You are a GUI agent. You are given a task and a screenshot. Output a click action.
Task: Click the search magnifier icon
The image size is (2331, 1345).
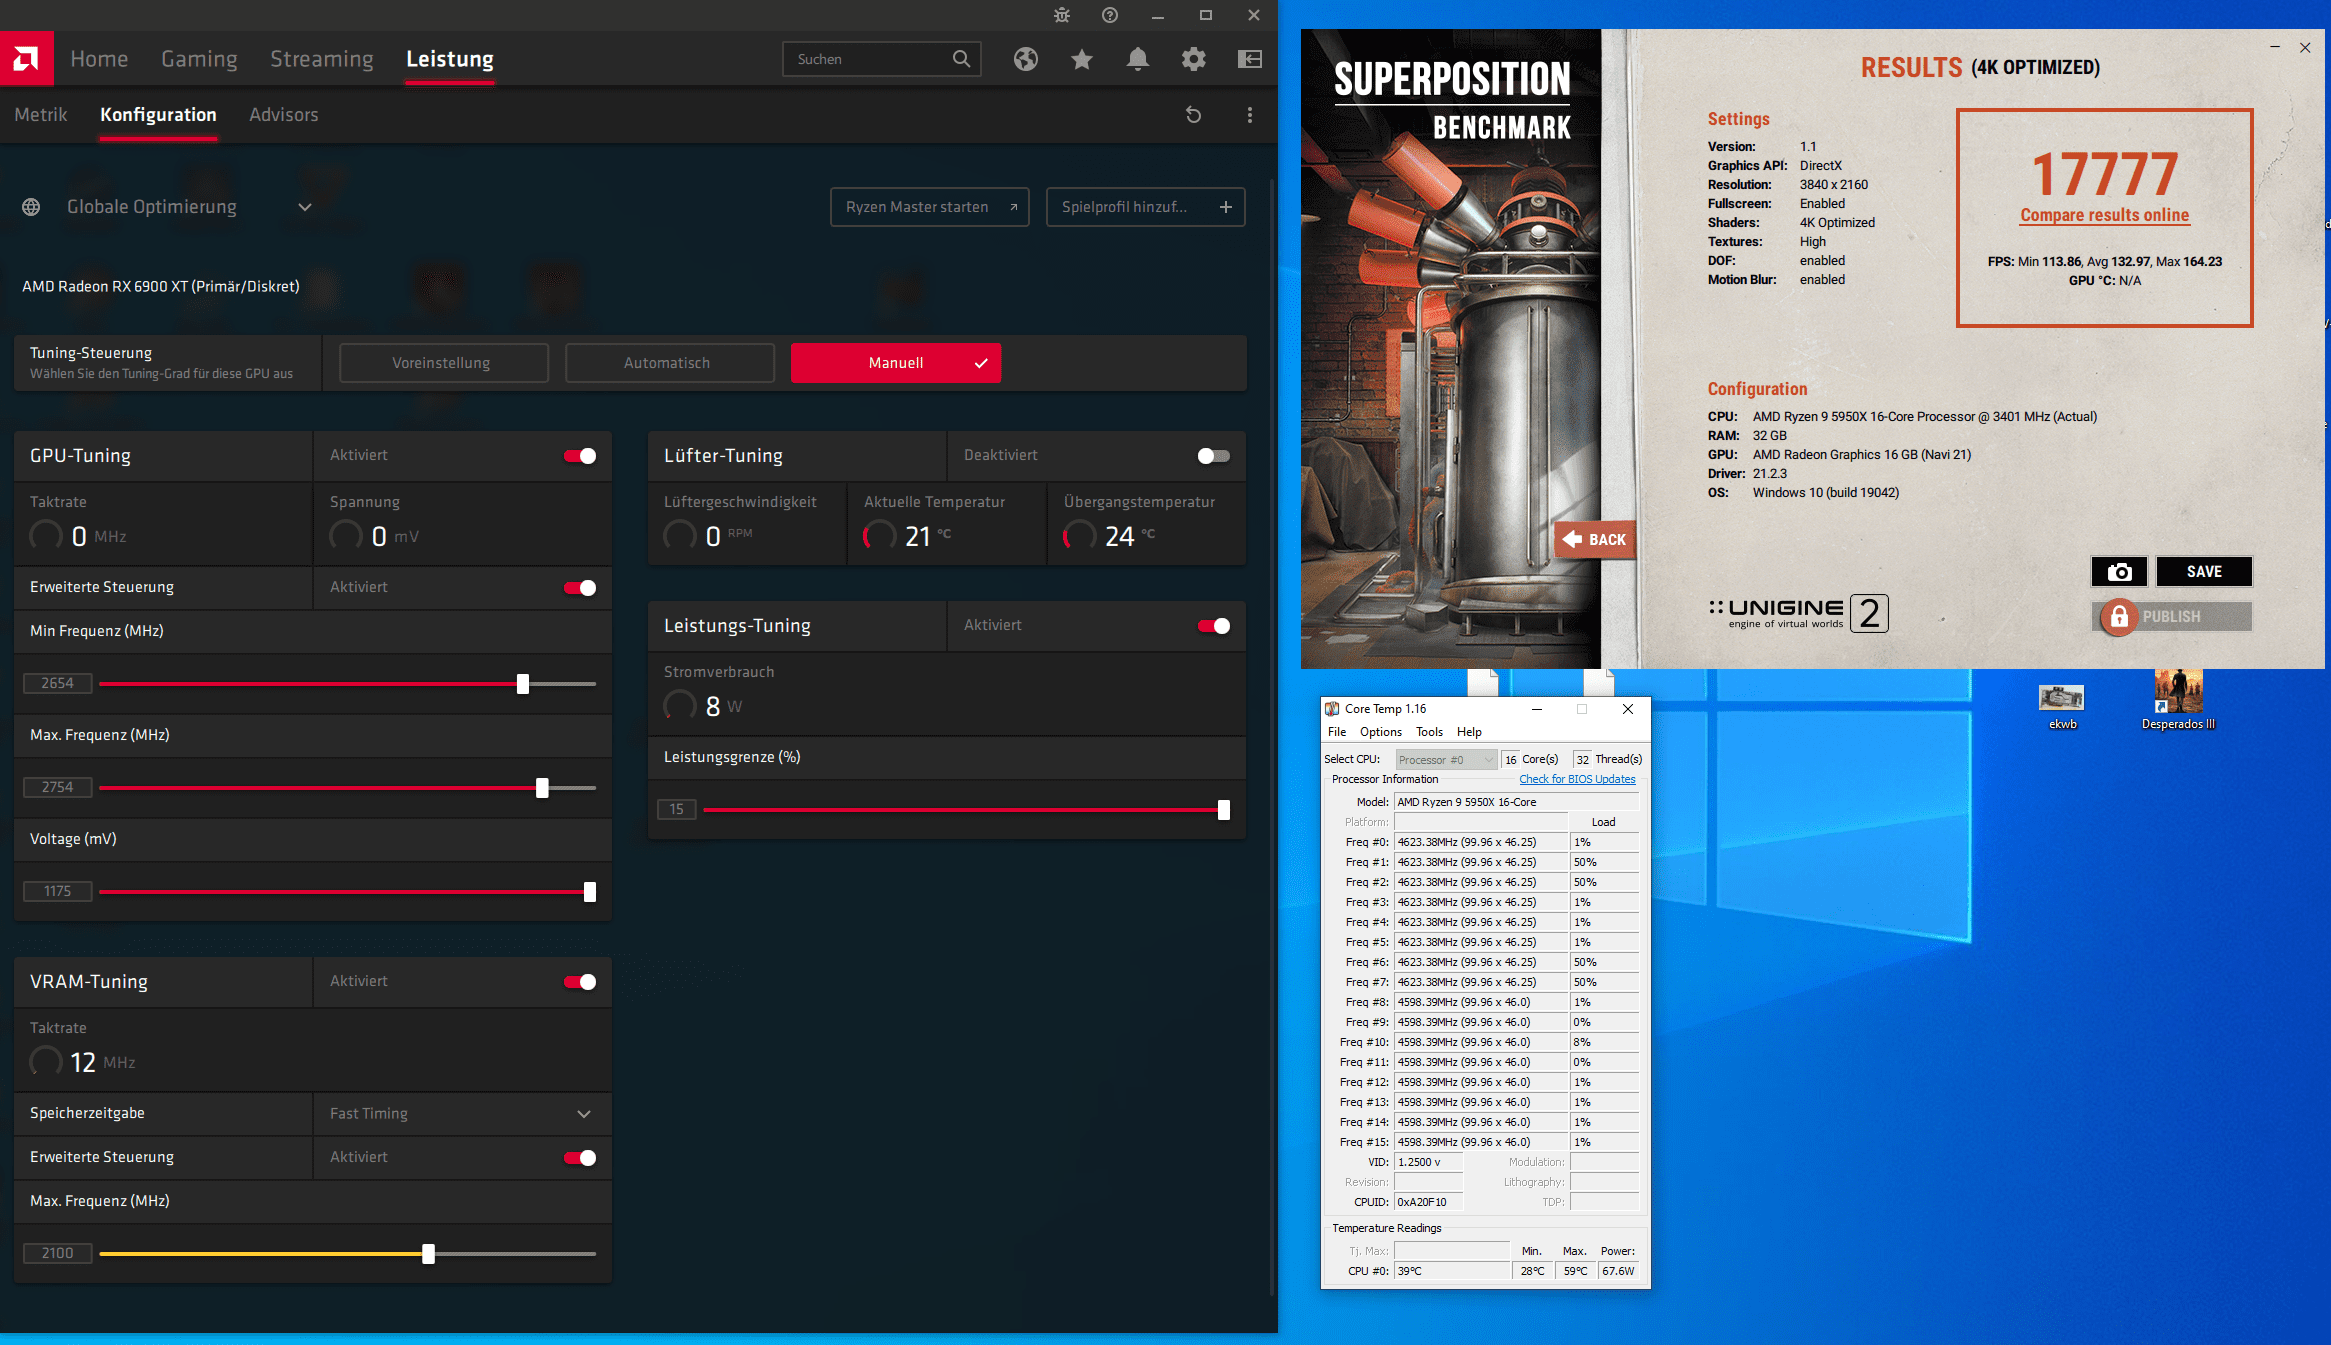(x=961, y=59)
